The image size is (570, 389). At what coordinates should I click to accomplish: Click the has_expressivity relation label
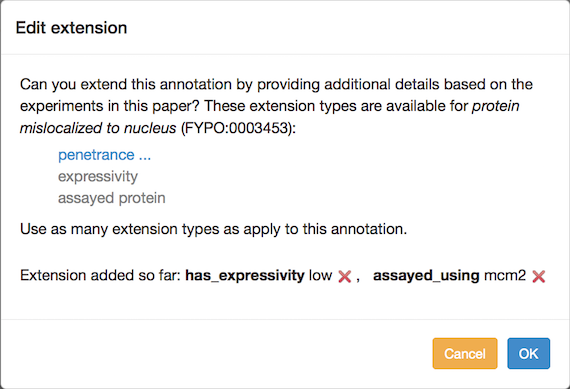pyautogui.click(x=245, y=276)
